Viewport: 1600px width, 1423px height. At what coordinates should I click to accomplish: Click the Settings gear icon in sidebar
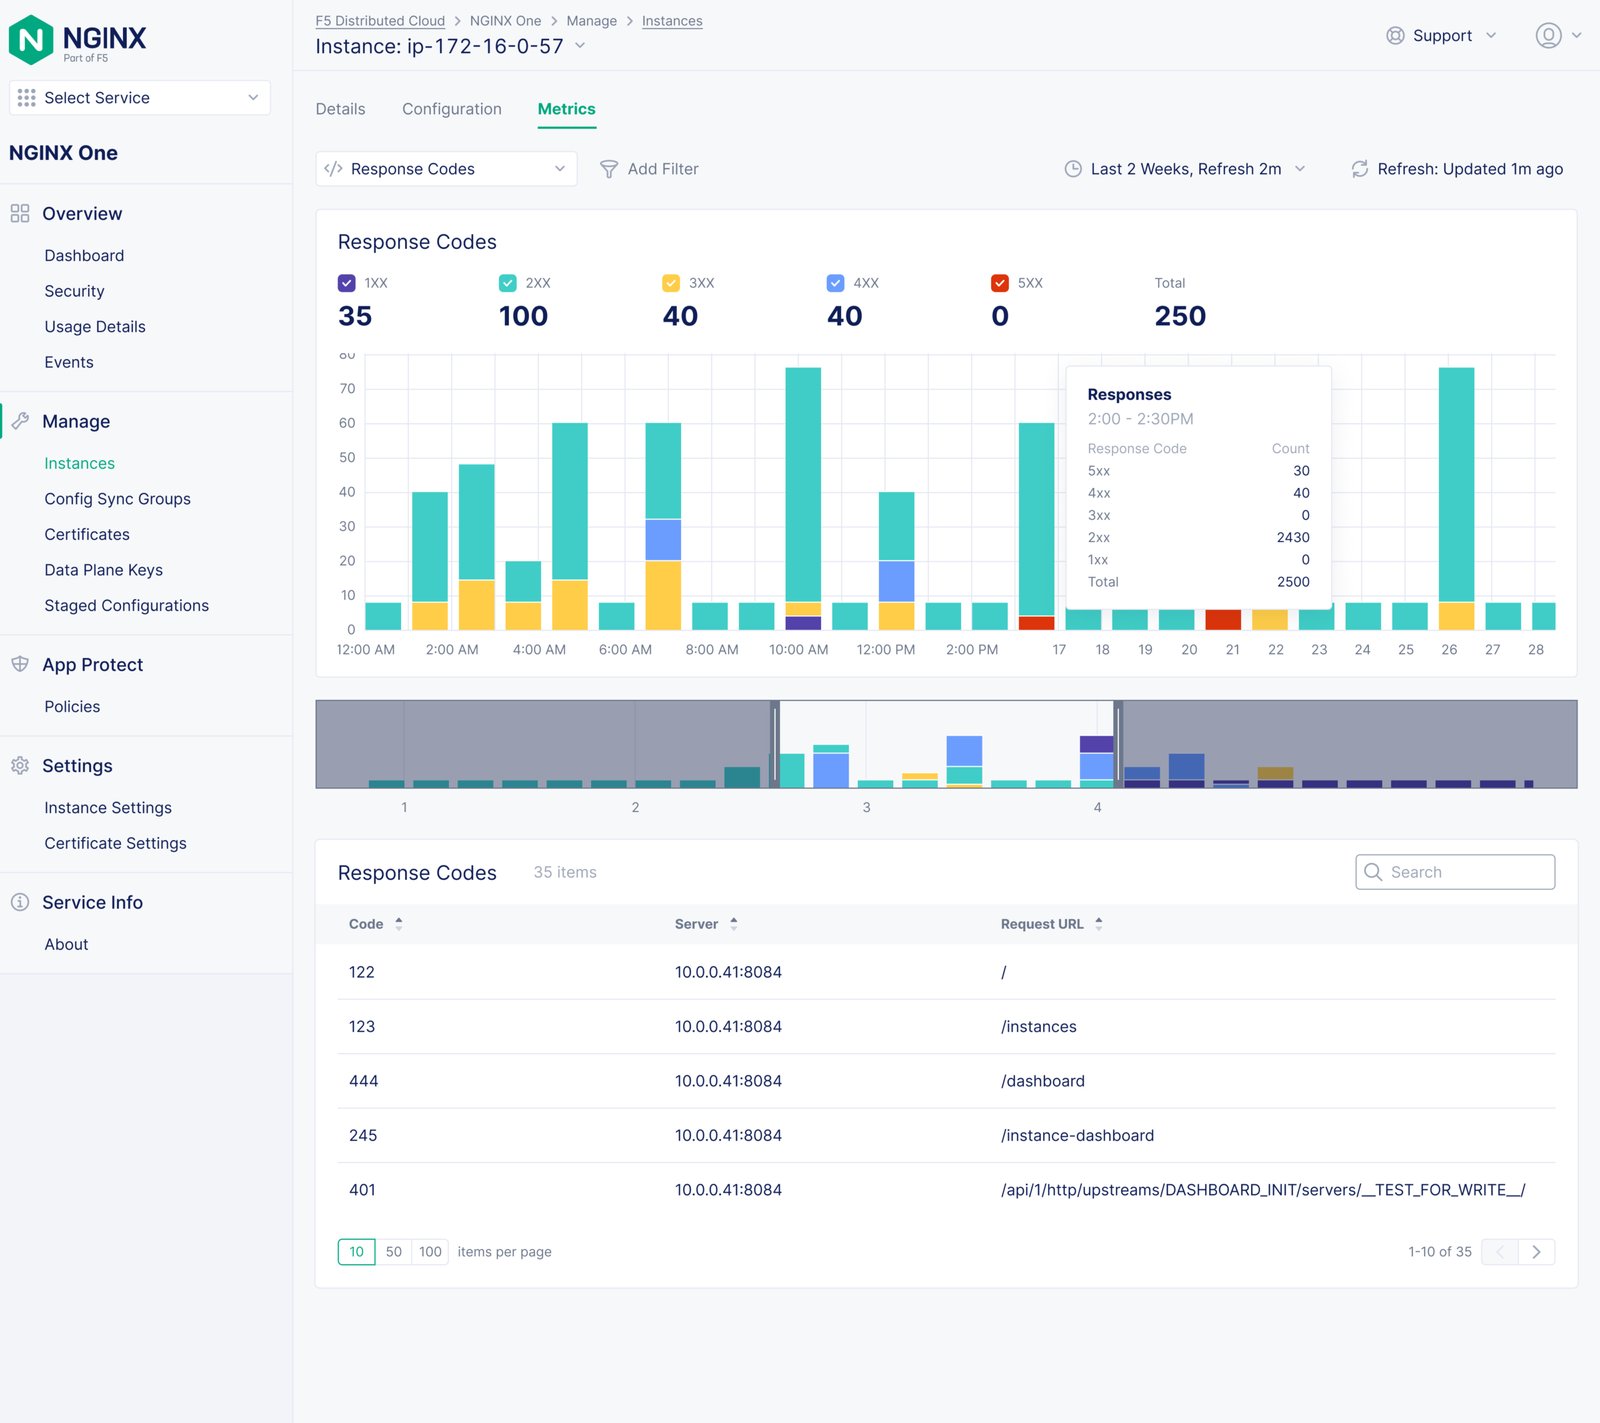(x=20, y=766)
